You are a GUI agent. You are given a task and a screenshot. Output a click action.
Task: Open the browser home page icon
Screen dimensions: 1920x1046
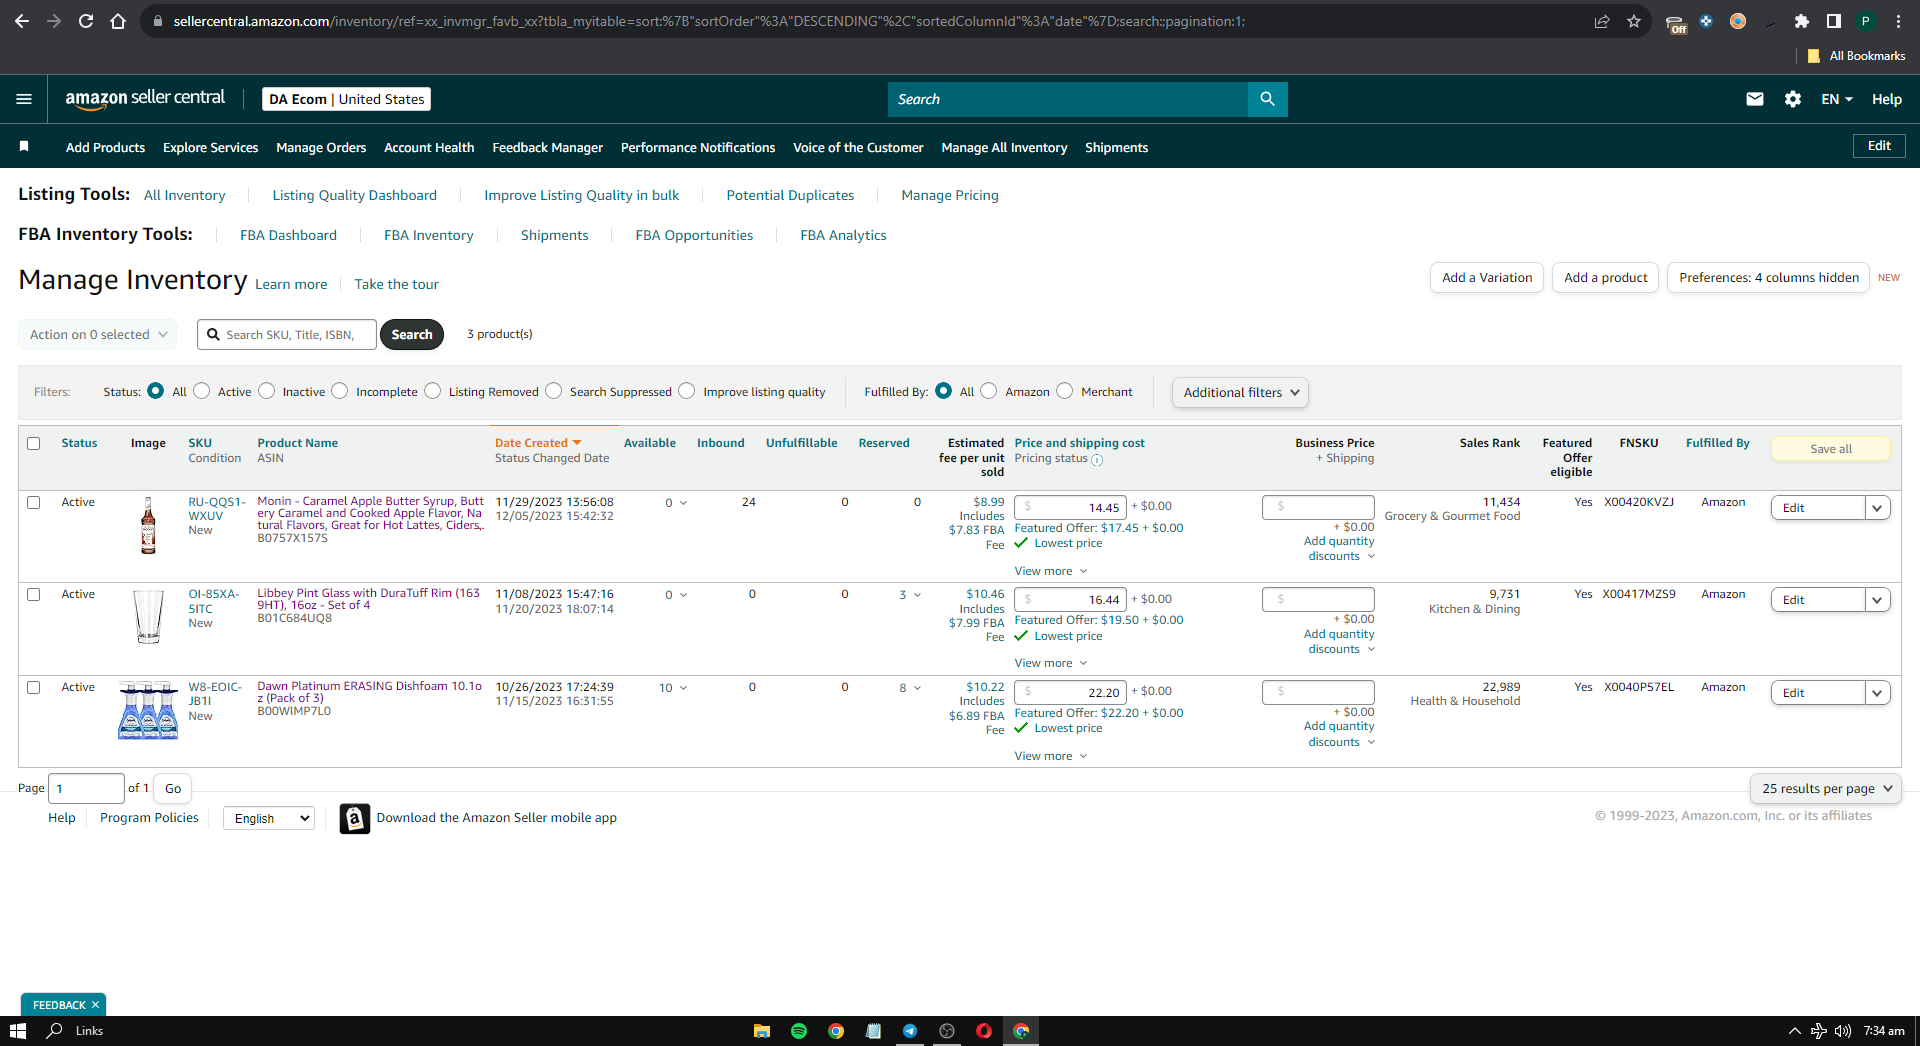[118, 21]
